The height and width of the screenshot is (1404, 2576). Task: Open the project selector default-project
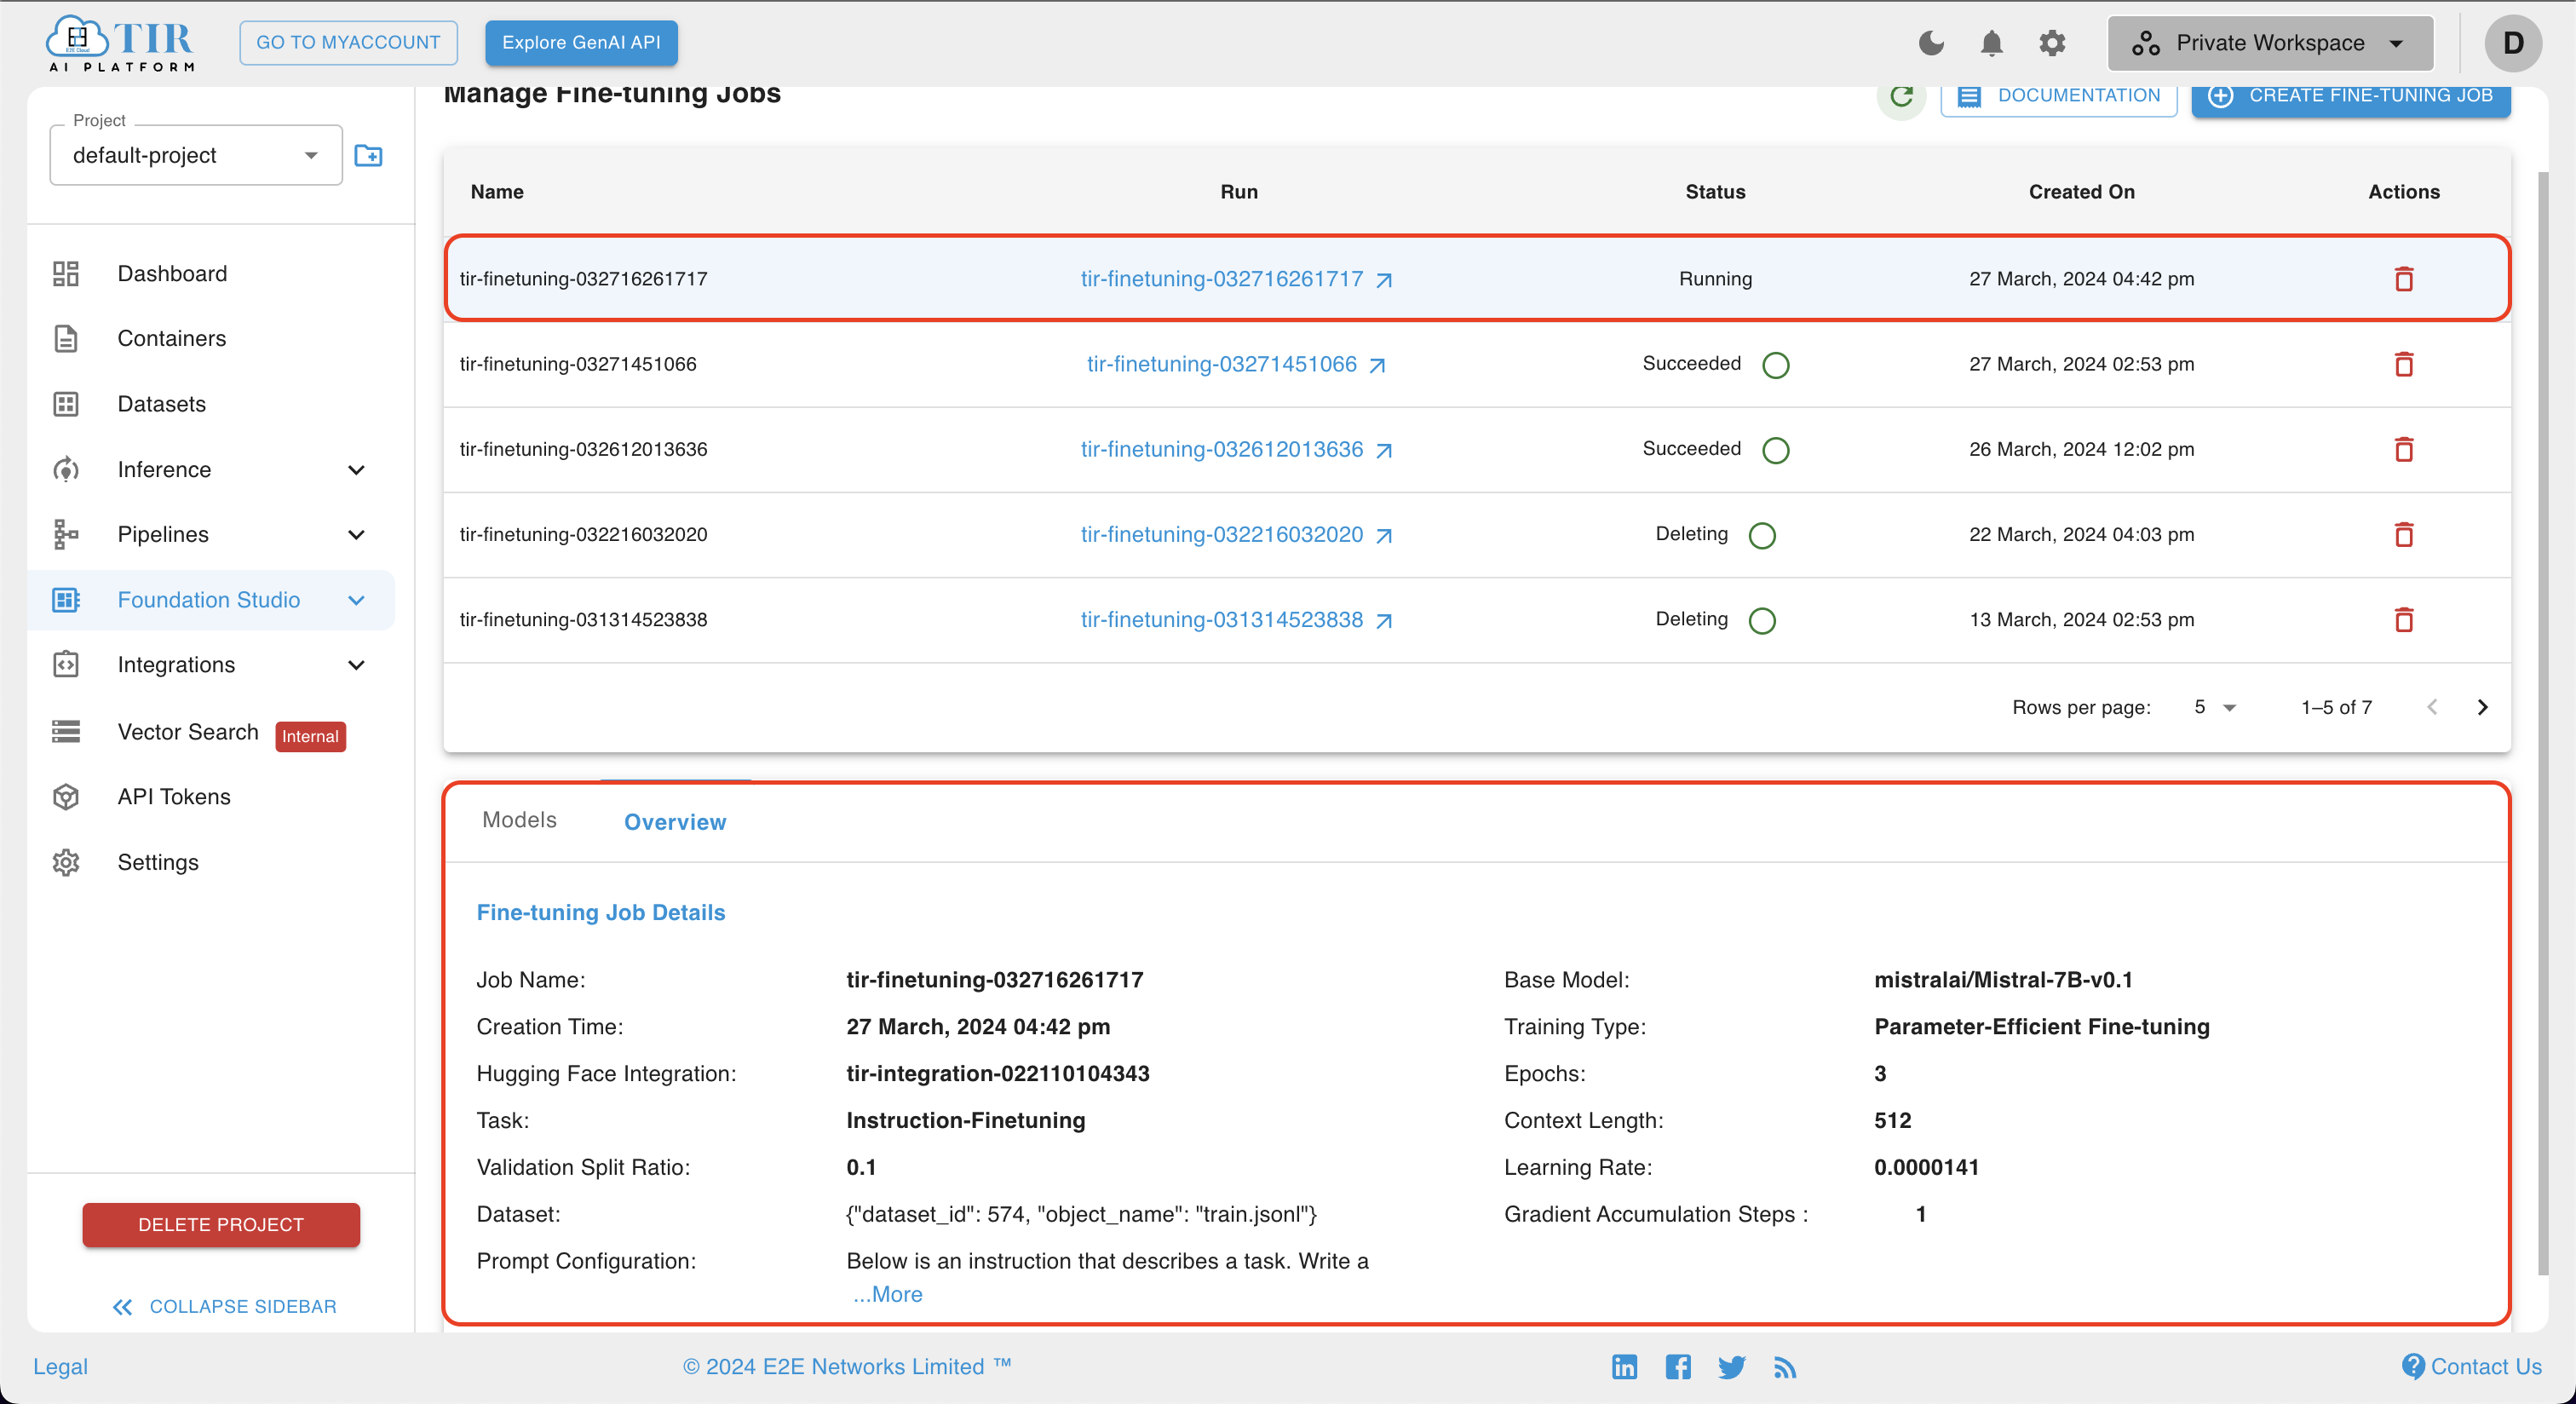pyautogui.click(x=196, y=155)
